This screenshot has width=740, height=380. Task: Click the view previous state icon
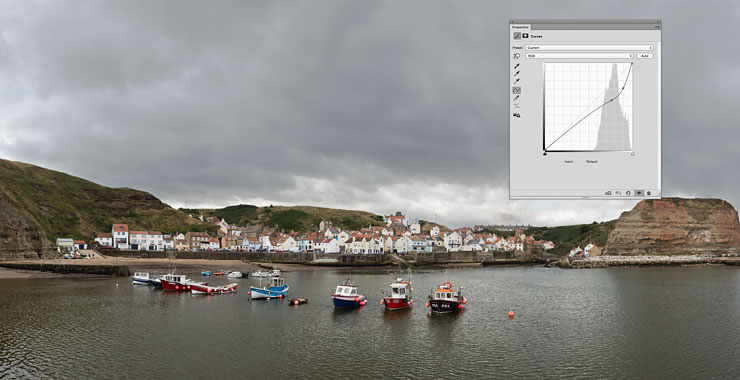[618, 193]
